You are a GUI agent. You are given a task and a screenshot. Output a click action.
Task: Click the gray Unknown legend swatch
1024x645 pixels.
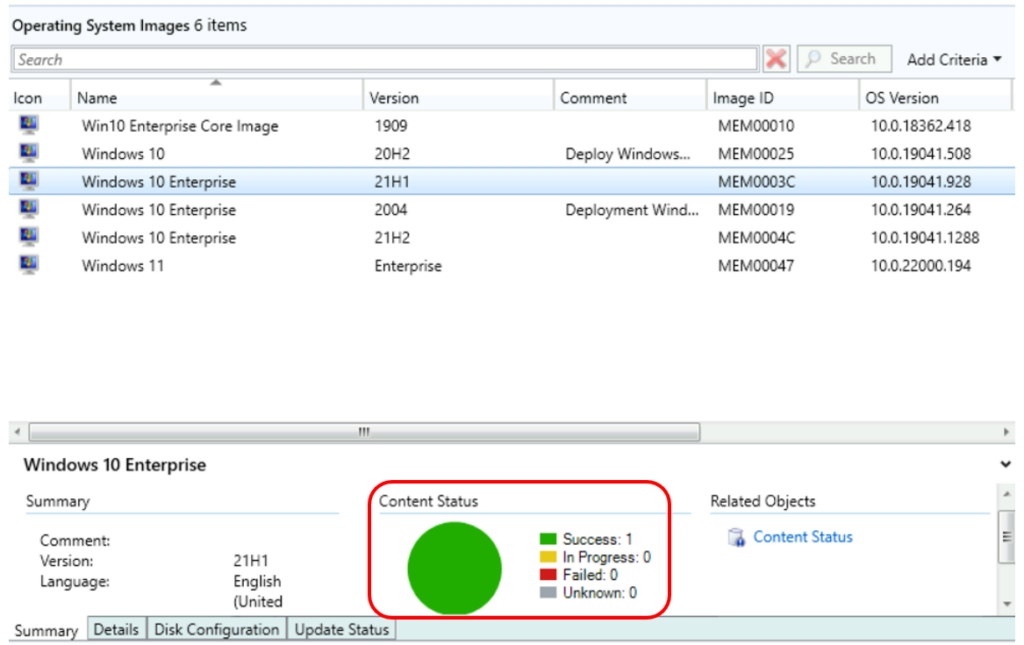[x=548, y=593]
